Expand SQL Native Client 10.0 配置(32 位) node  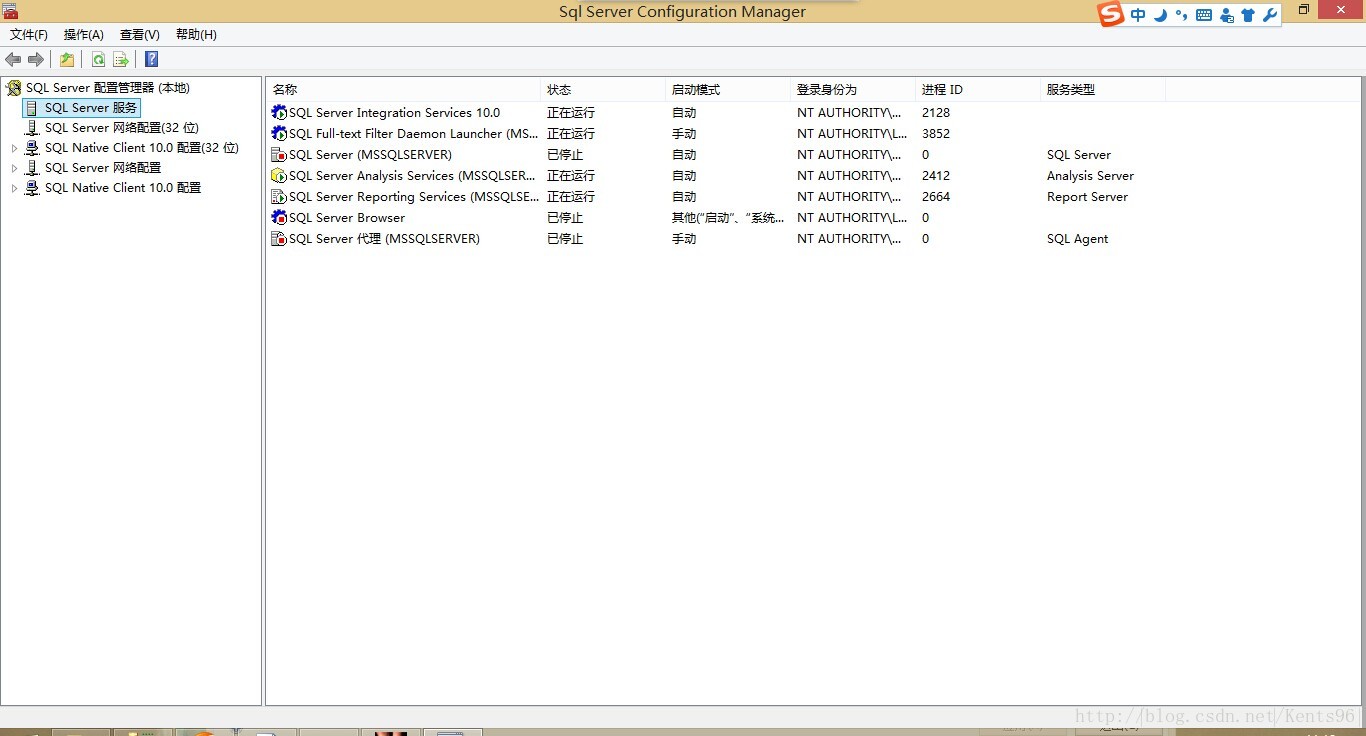click(14, 148)
